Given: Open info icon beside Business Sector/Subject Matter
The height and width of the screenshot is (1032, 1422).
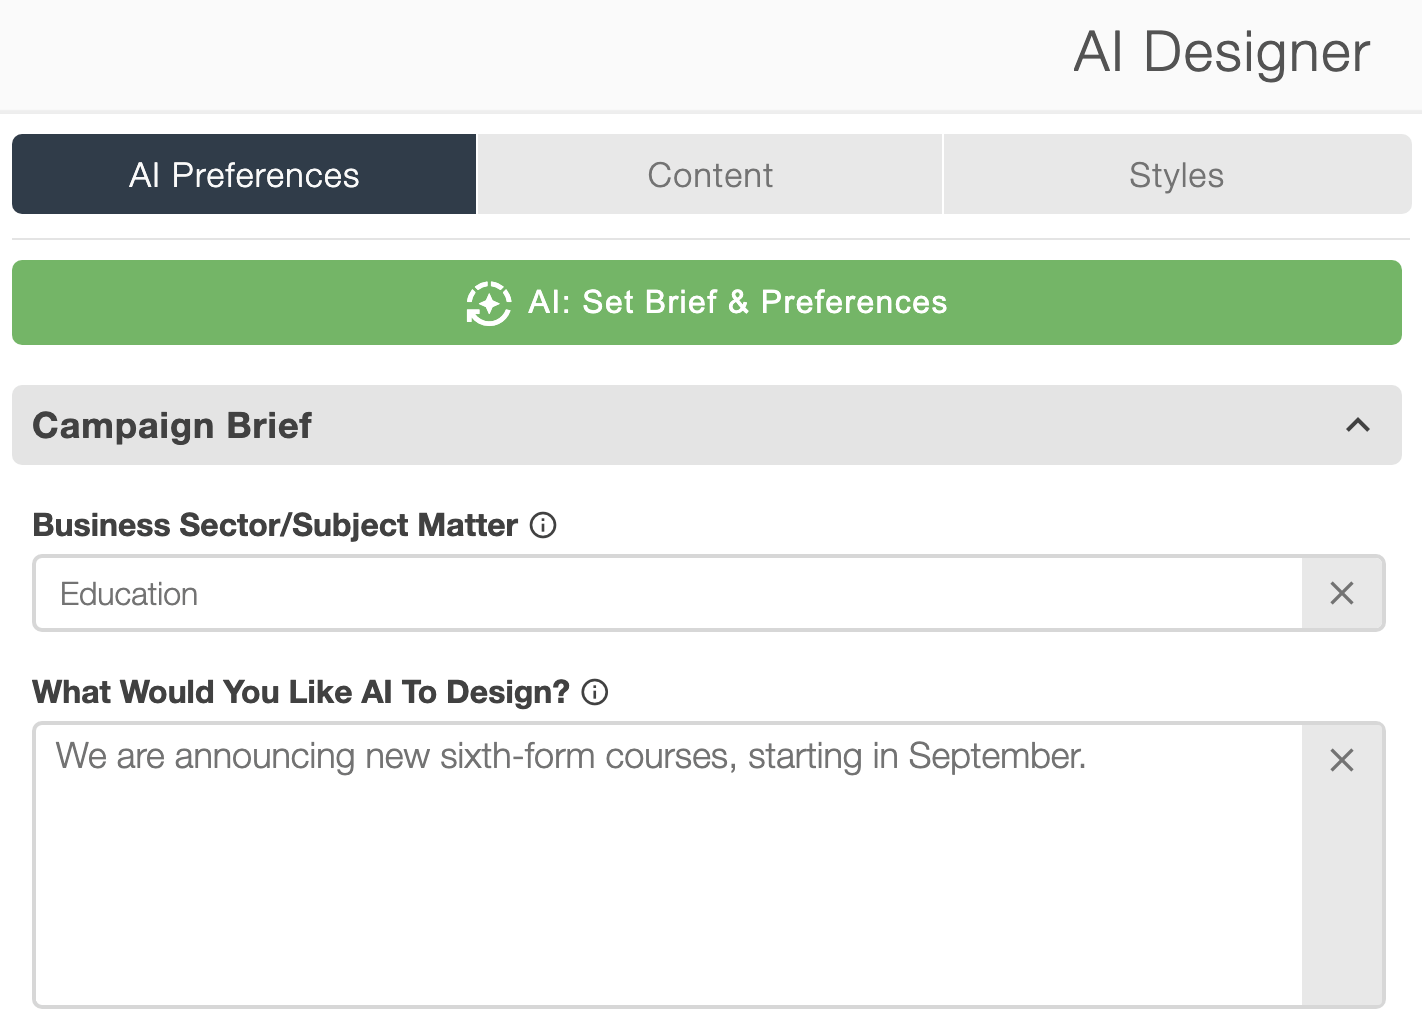Looking at the screenshot, I should [x=543, y=525].
